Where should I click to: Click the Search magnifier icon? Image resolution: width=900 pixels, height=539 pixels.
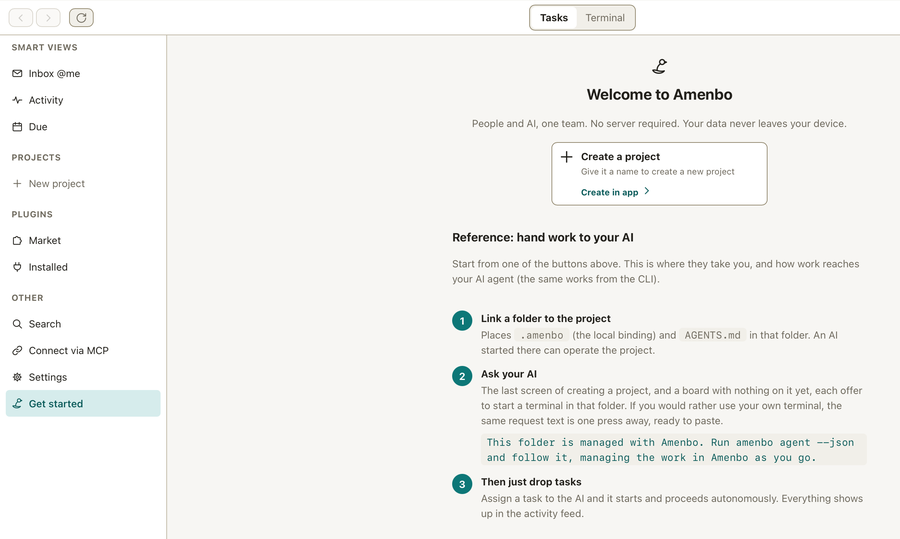click(x=17, y=324)
